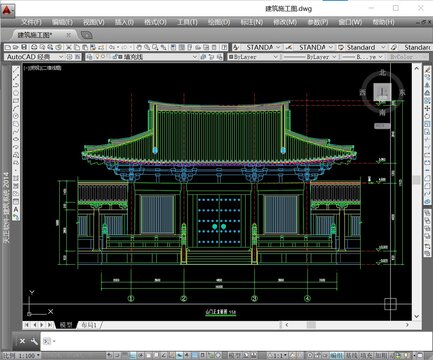The image size is (433, 360).
Task: Open the Properties palette icon
Action: click(x=173, y=47)
